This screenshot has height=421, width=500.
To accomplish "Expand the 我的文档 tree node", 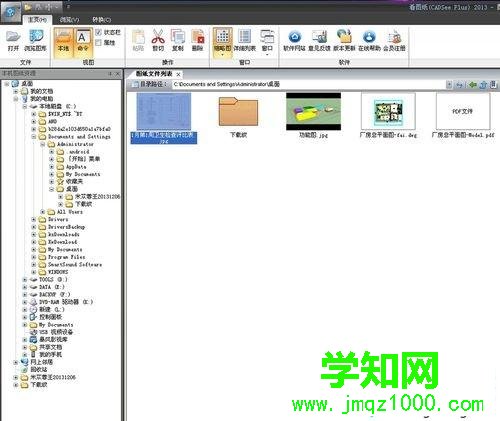I will (x=16, y=91).
